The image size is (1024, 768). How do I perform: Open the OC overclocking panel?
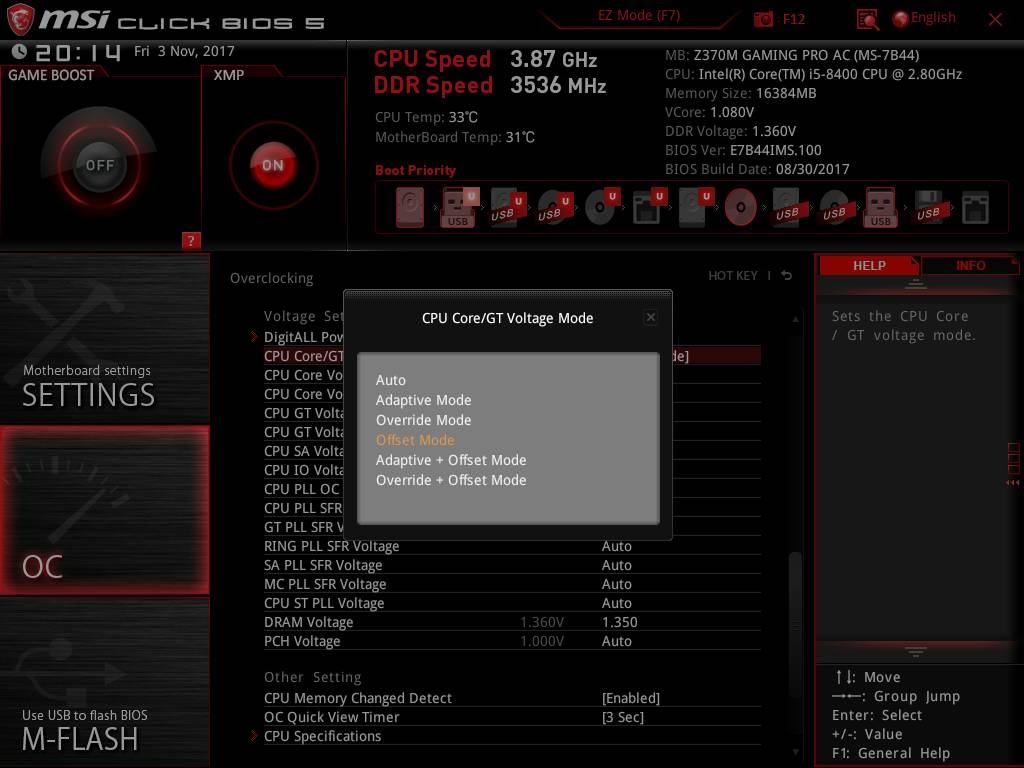click(x=104, y=510)
